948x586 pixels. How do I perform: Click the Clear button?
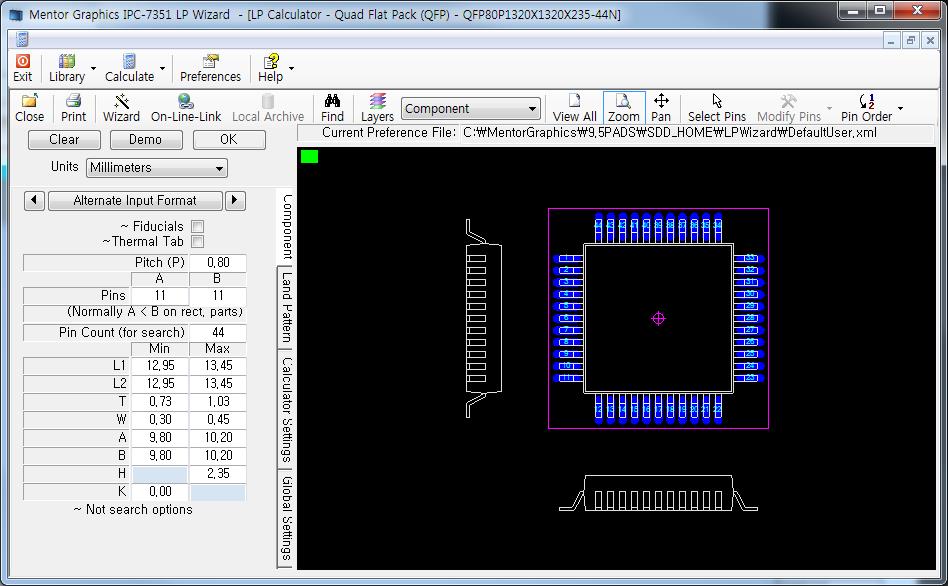coord(64,140)
